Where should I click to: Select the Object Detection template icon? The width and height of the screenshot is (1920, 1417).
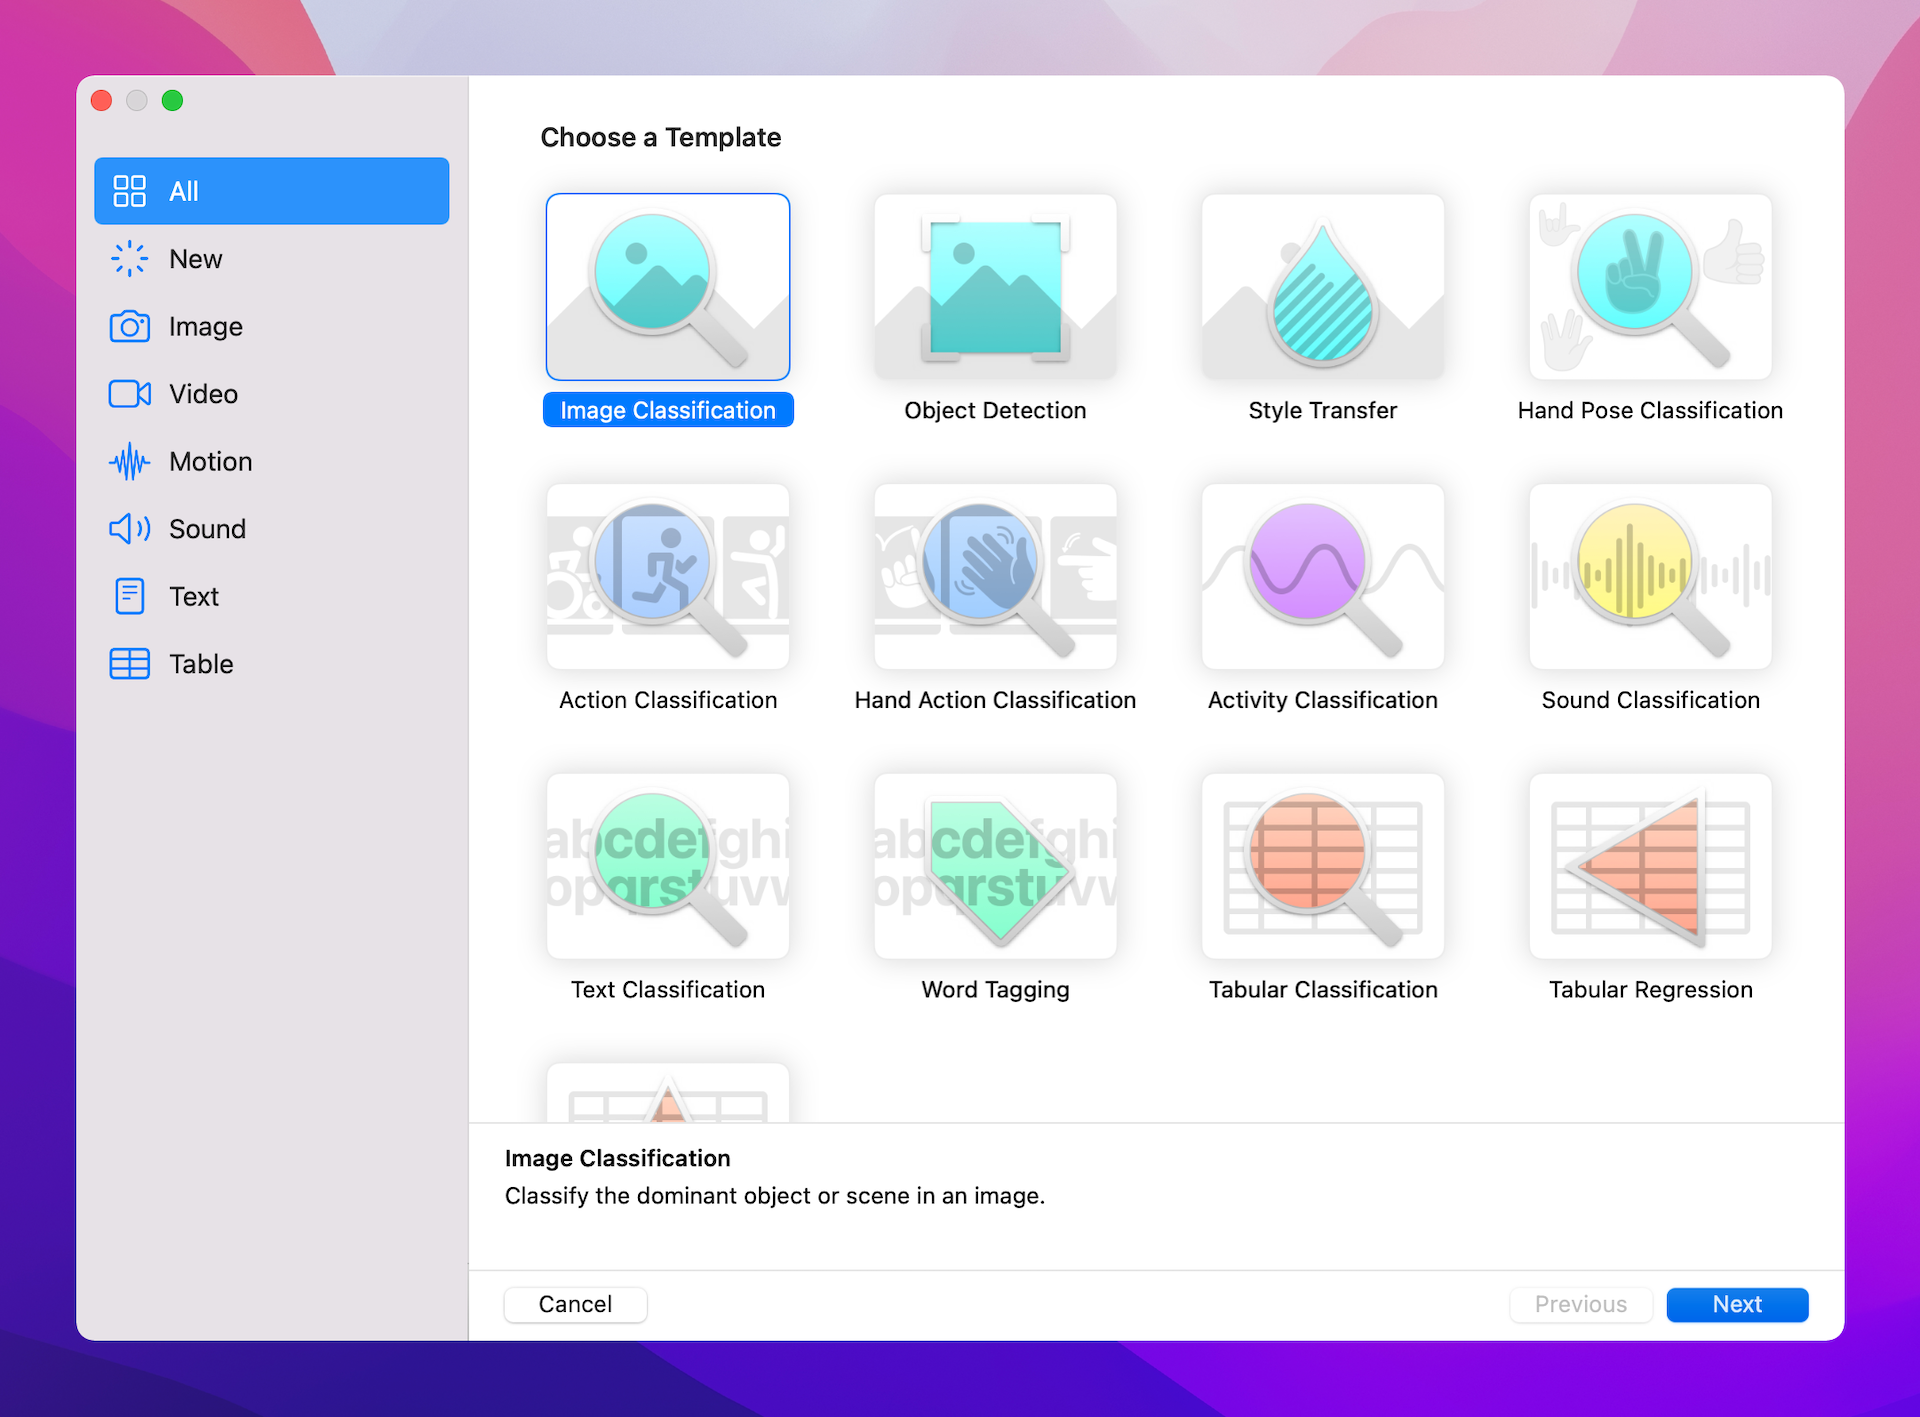click(x=995, y=288)
